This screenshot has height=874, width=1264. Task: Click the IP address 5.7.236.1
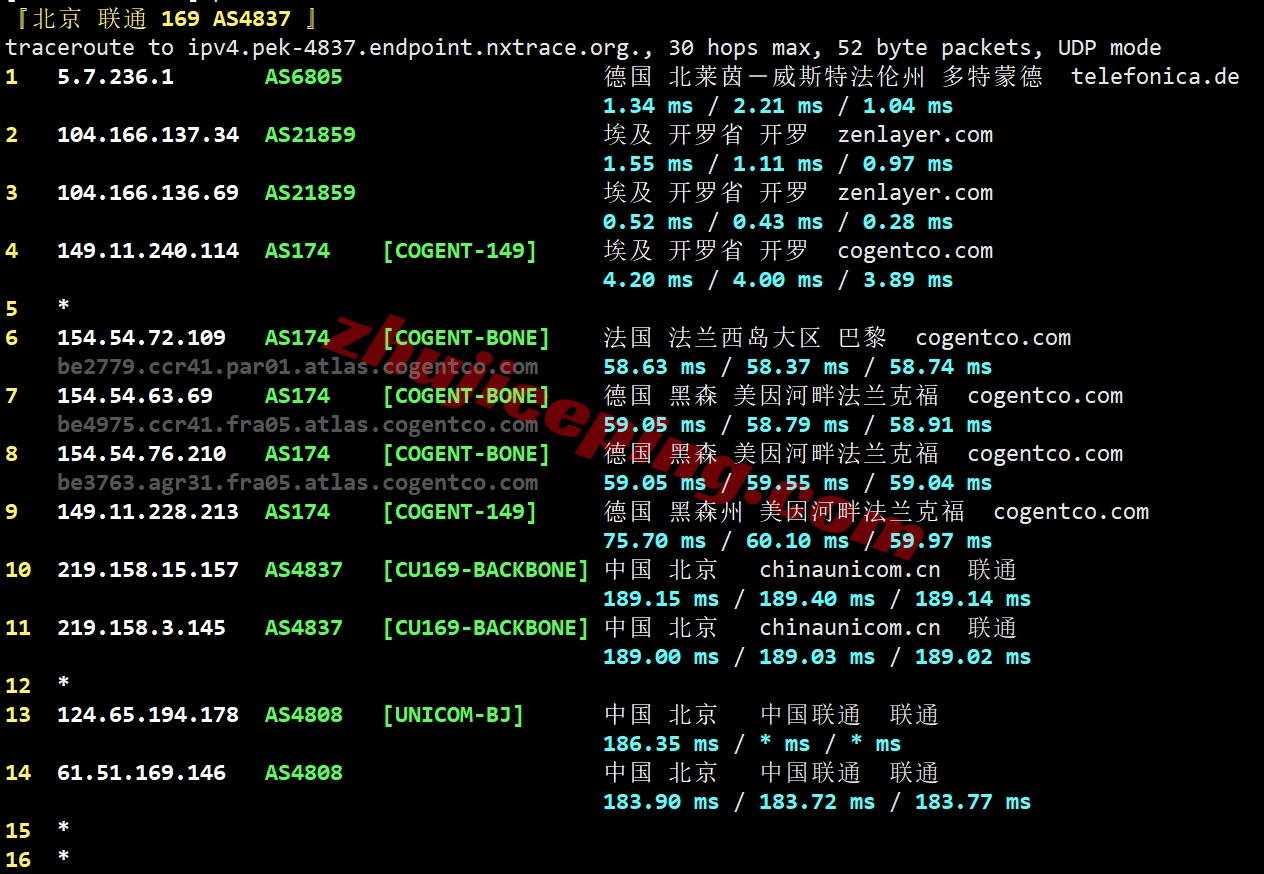point(115,77)
